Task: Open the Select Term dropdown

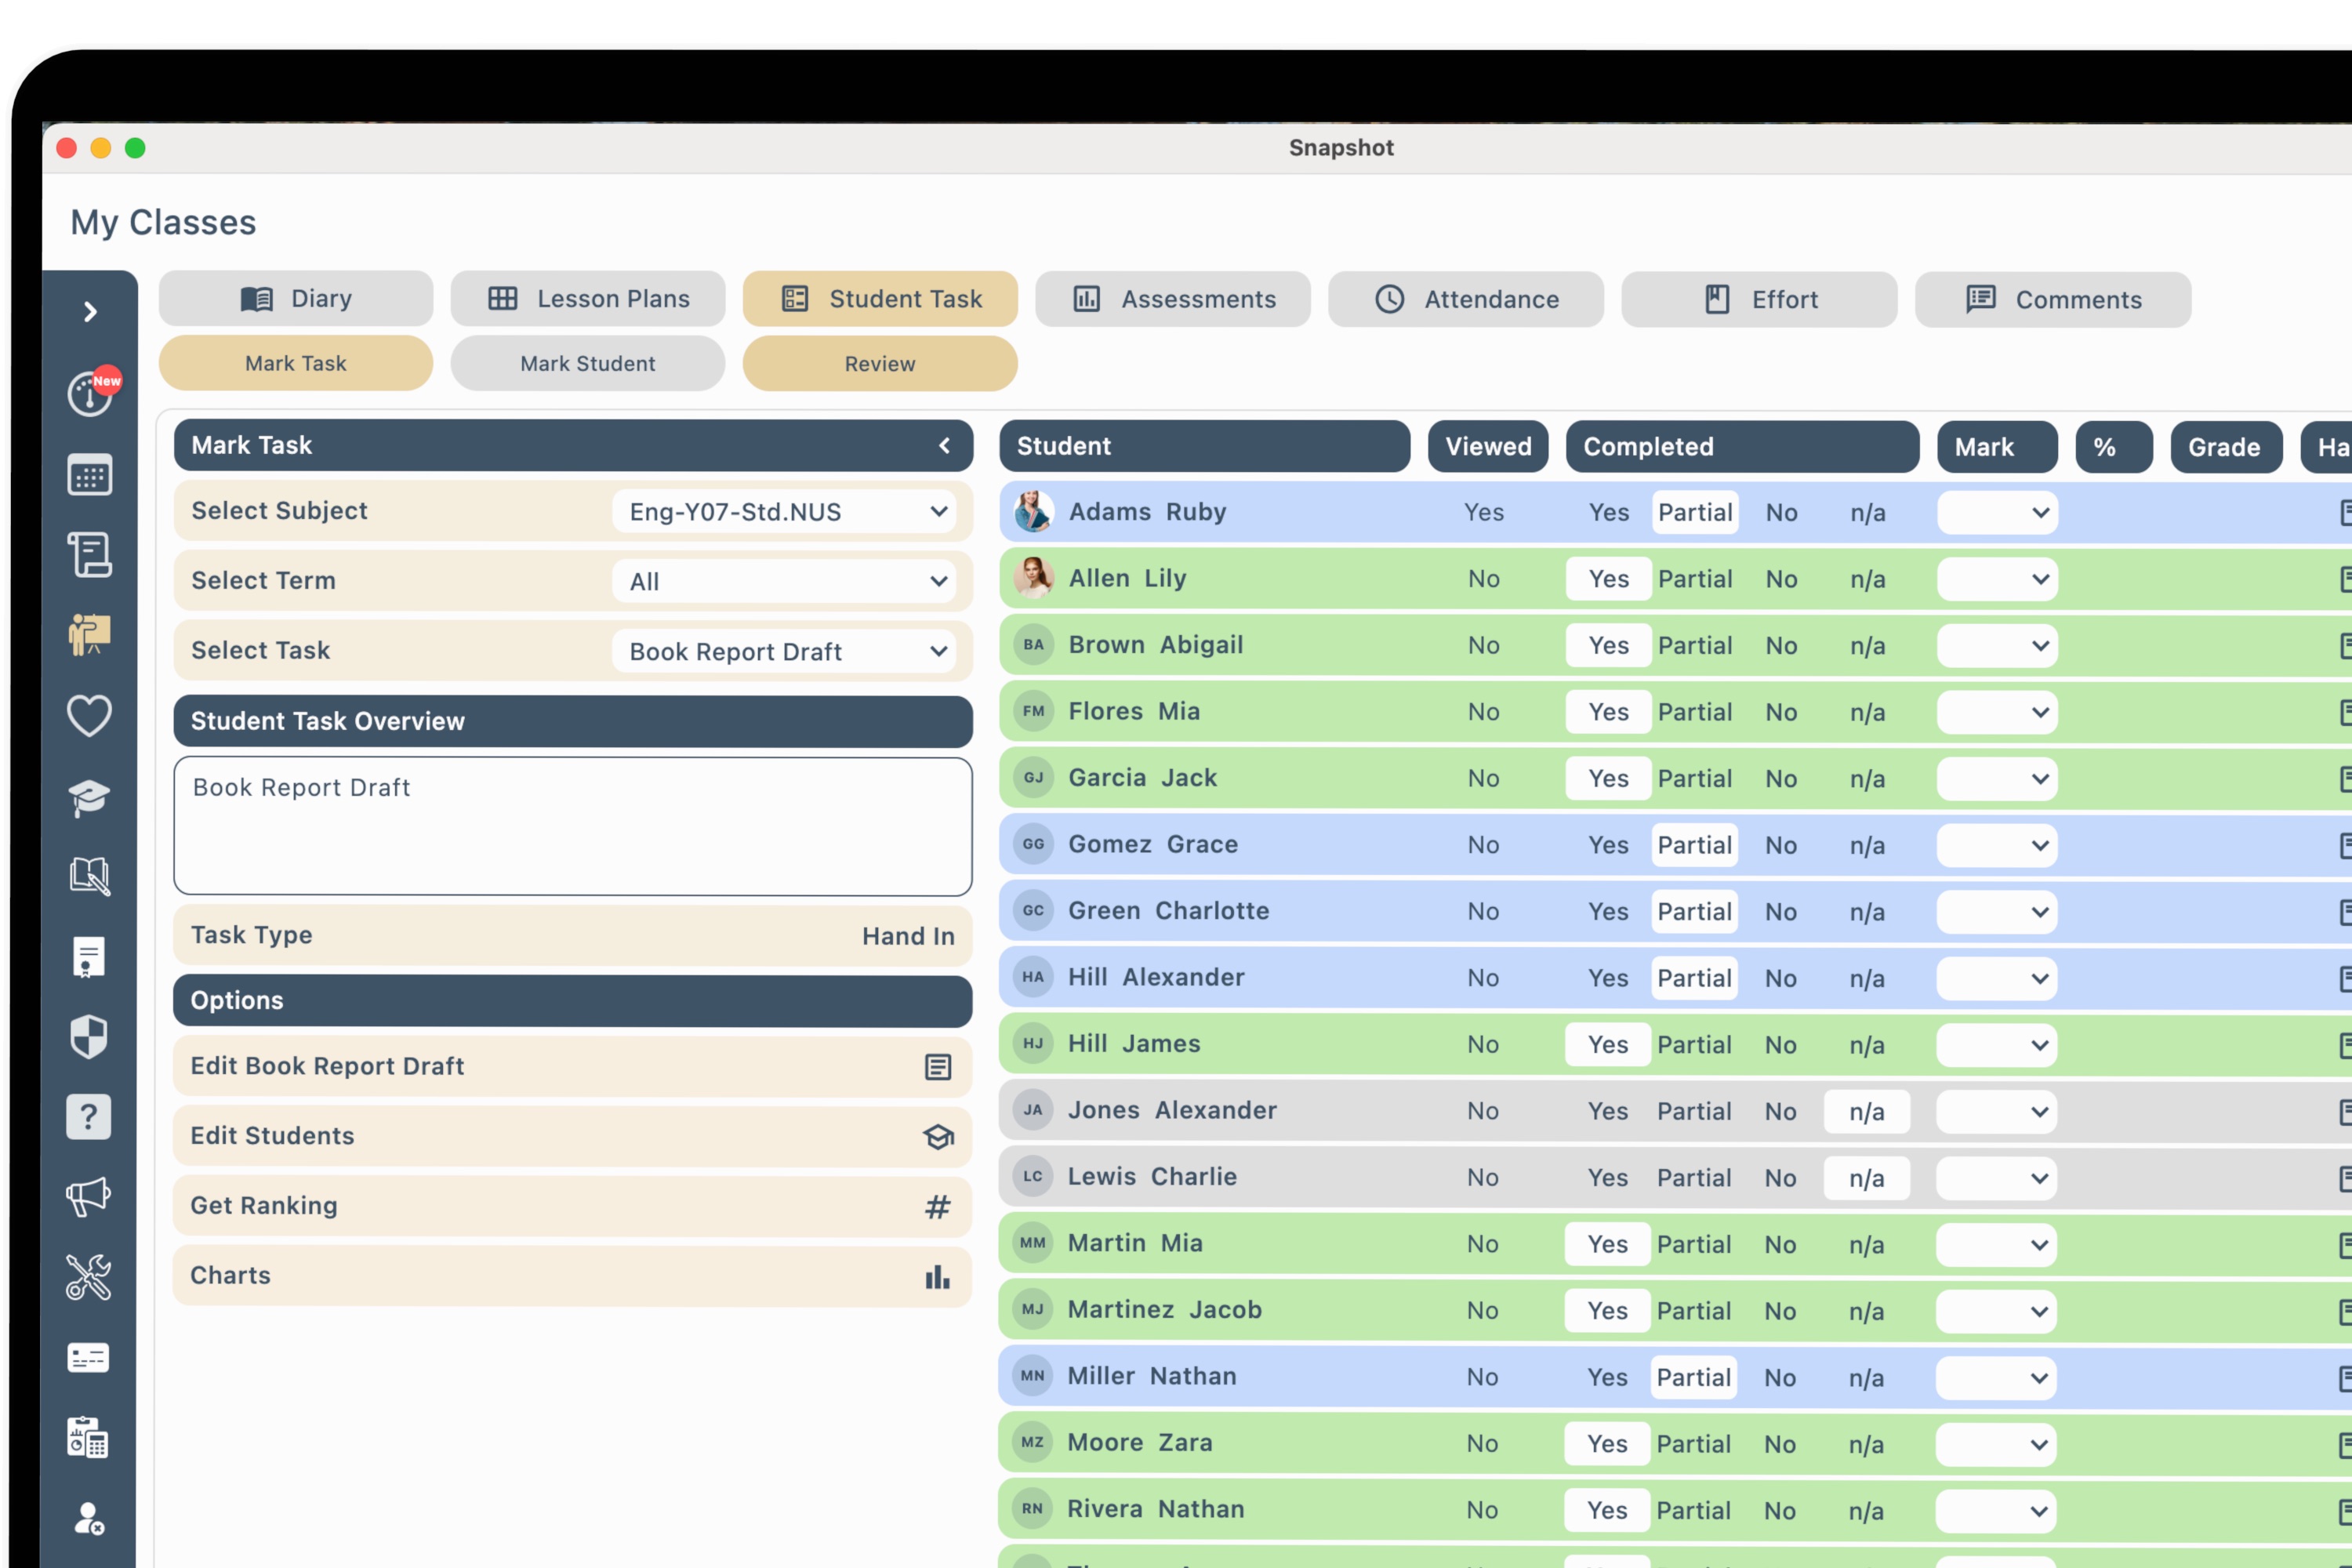Action: click(x=784, y=582)
